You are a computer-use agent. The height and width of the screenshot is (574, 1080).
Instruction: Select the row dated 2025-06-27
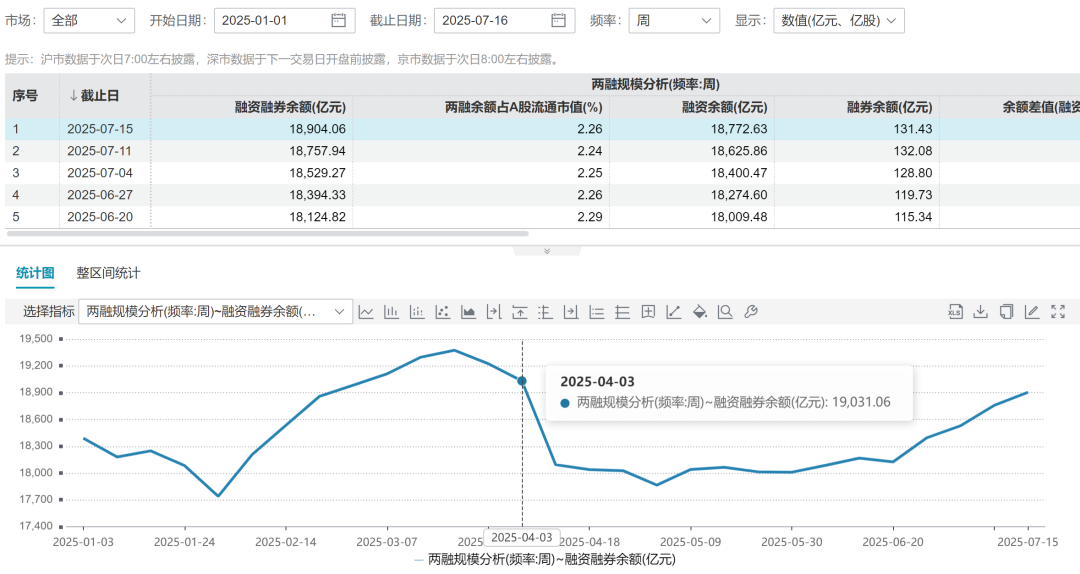[x=542, y=195]
